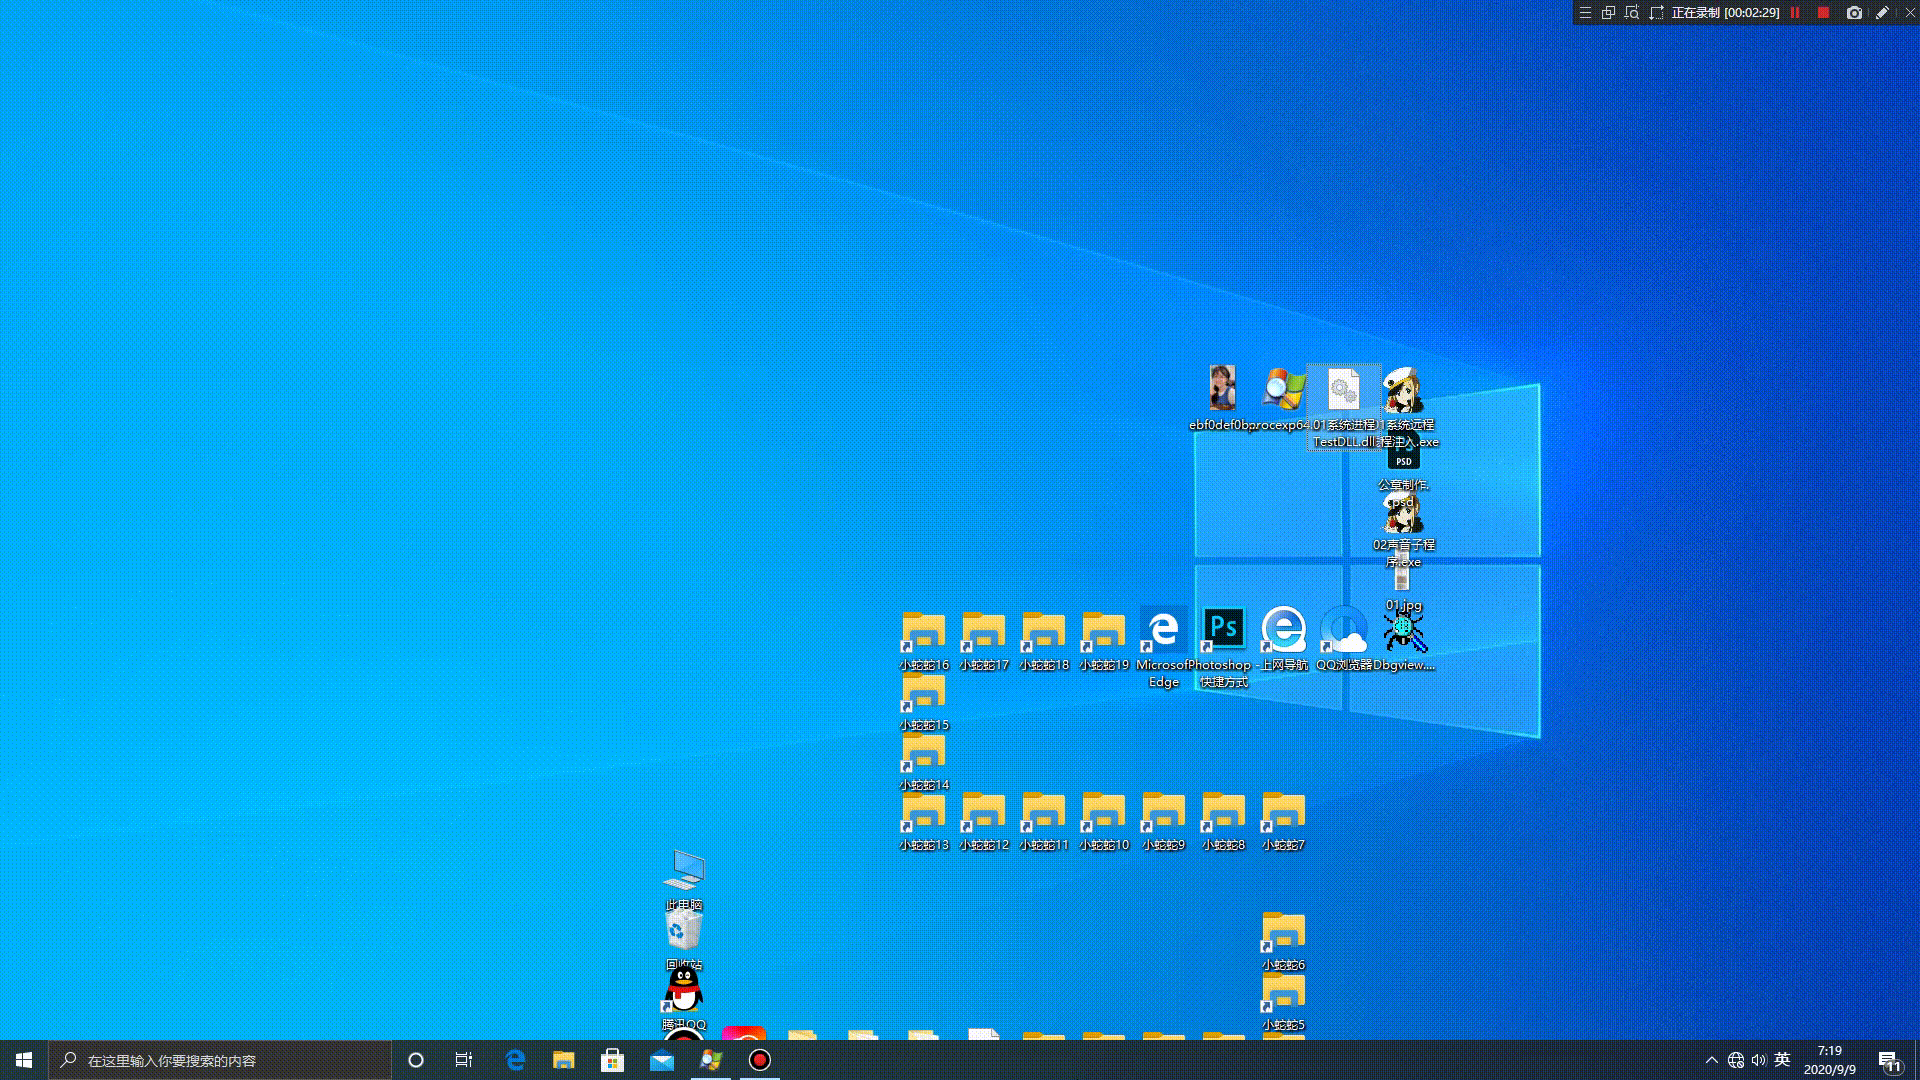The width and height of the screenshot is (1920, 1080).
Task: Open the recorder's hamburger menu
Action: click(1585, 13)
